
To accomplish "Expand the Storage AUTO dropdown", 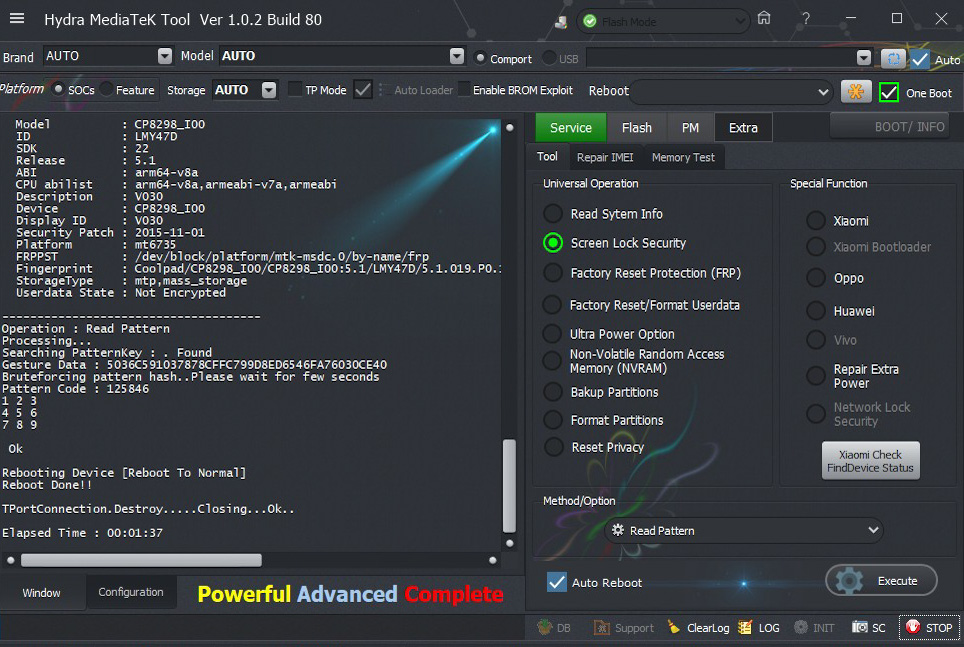I will click(x=269, y=90).
